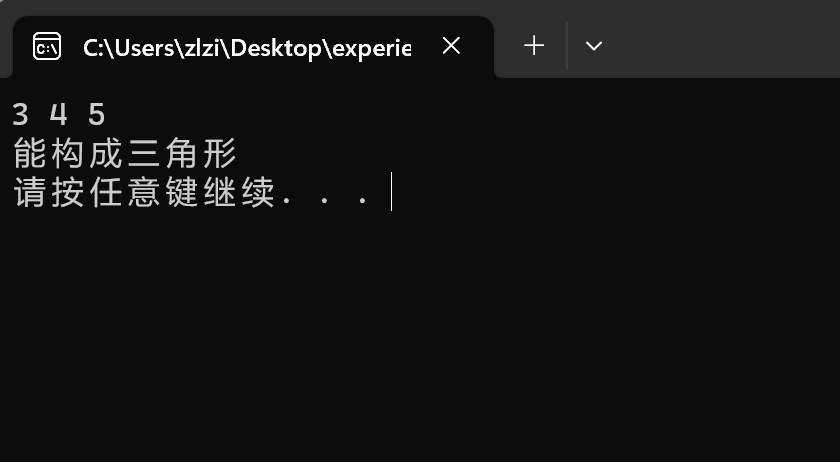Click the 能 character starting the second line
This screenshot has height=462, width=840.
(29, 154)
